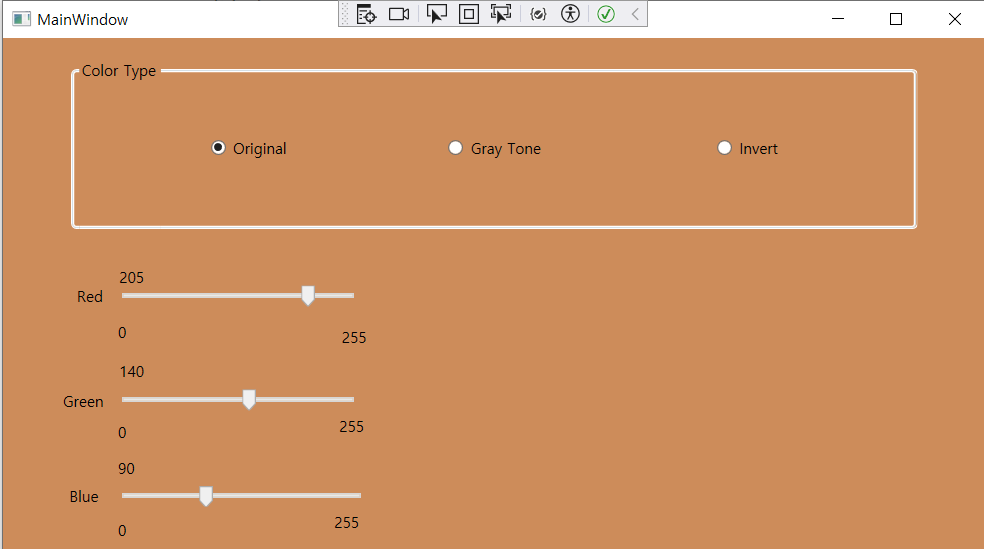Collapse the debug toolbar with the chevron

pos(635,14)
